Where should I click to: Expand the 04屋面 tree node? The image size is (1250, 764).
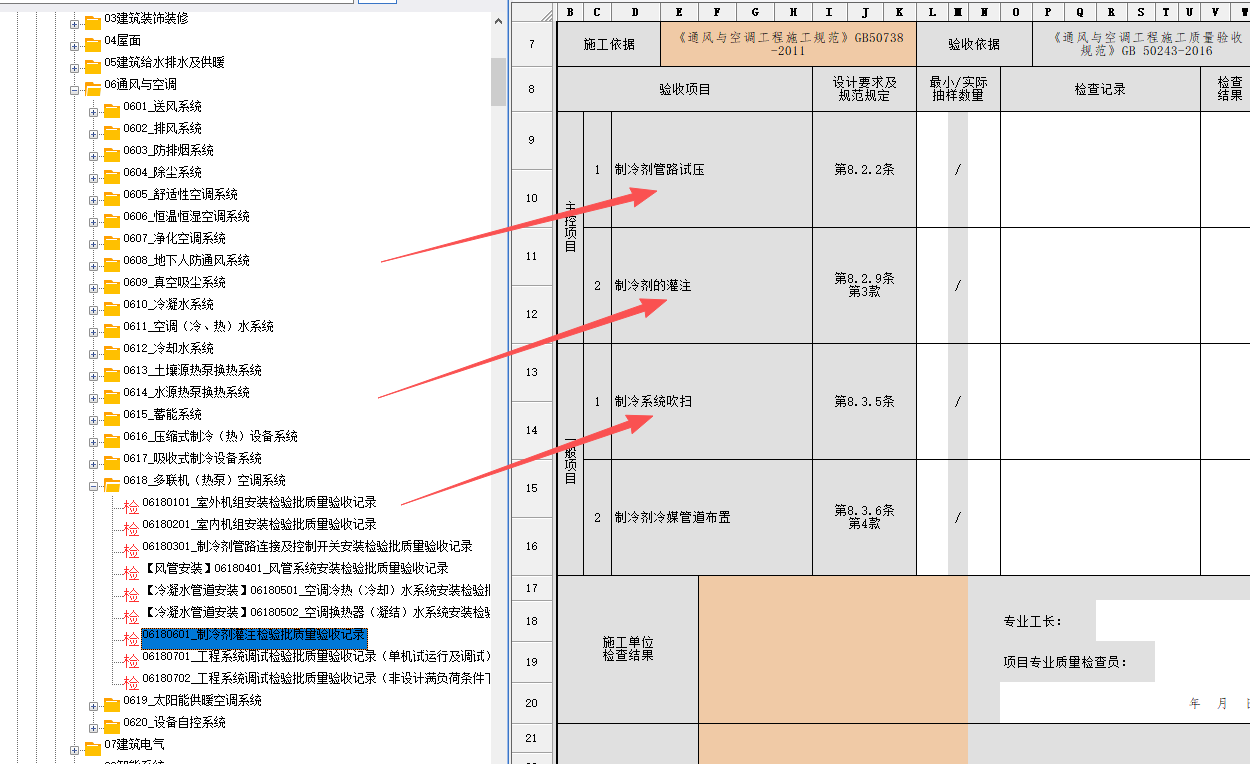pos(75,46)
